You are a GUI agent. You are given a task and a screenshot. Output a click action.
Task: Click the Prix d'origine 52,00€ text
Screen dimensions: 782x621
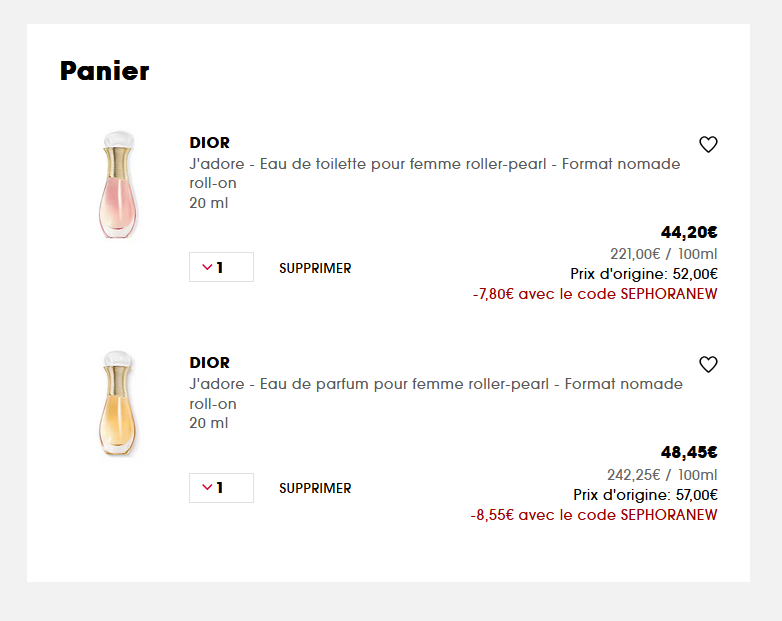(644, 274)
